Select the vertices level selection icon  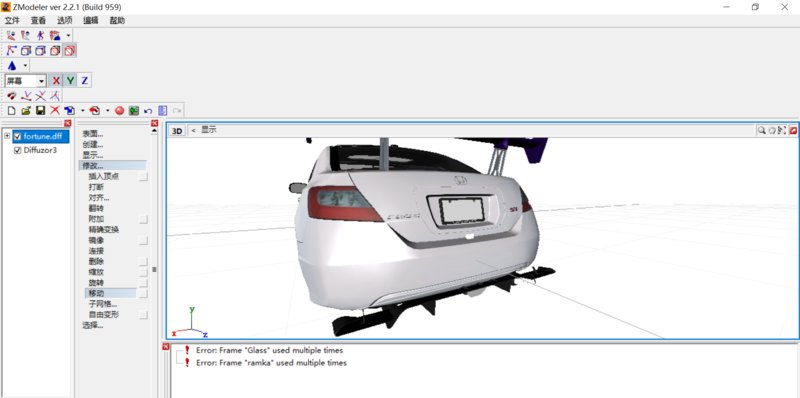tap(11, 51)
